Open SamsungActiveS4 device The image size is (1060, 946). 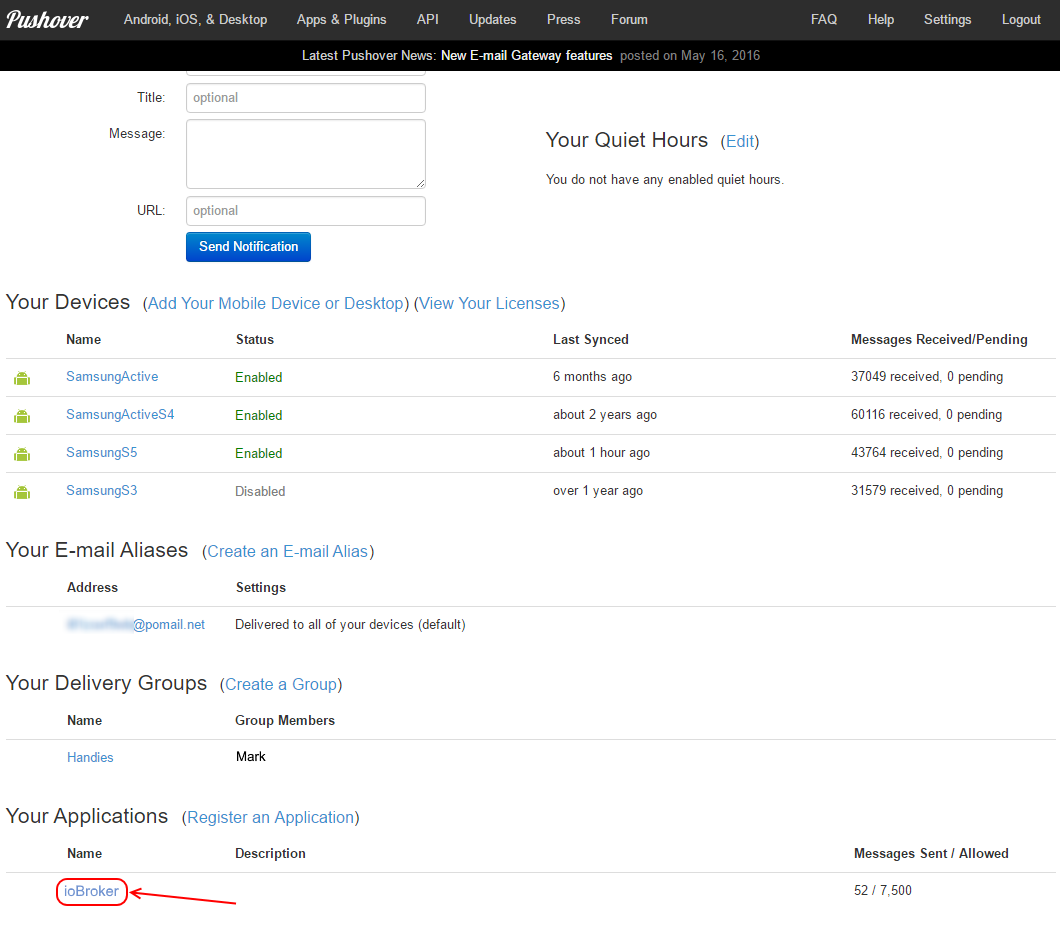[120, 415]
